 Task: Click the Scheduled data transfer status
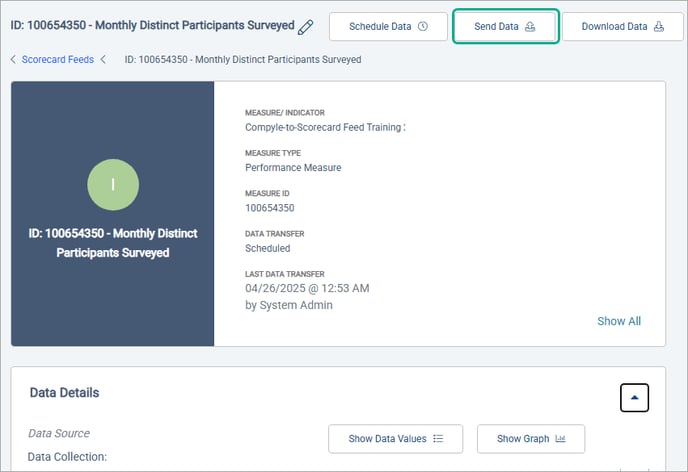(x=267, y=248)
